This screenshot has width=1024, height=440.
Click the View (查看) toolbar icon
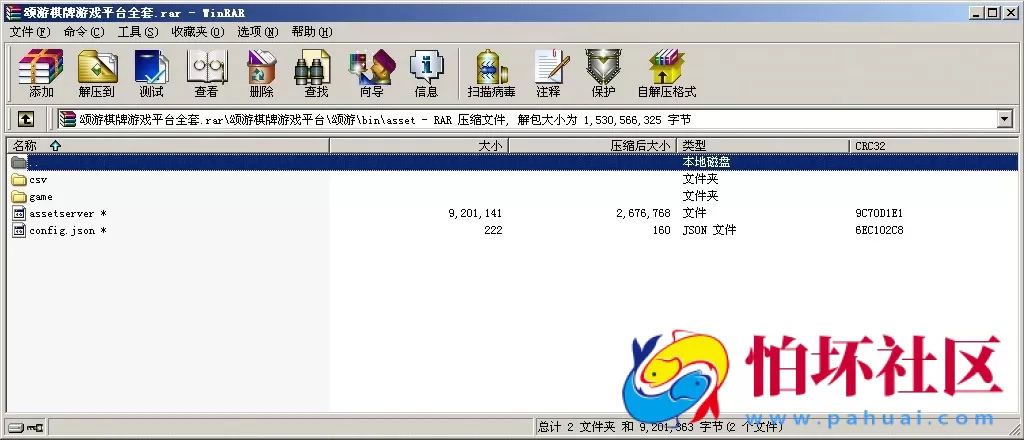(206, 67)
